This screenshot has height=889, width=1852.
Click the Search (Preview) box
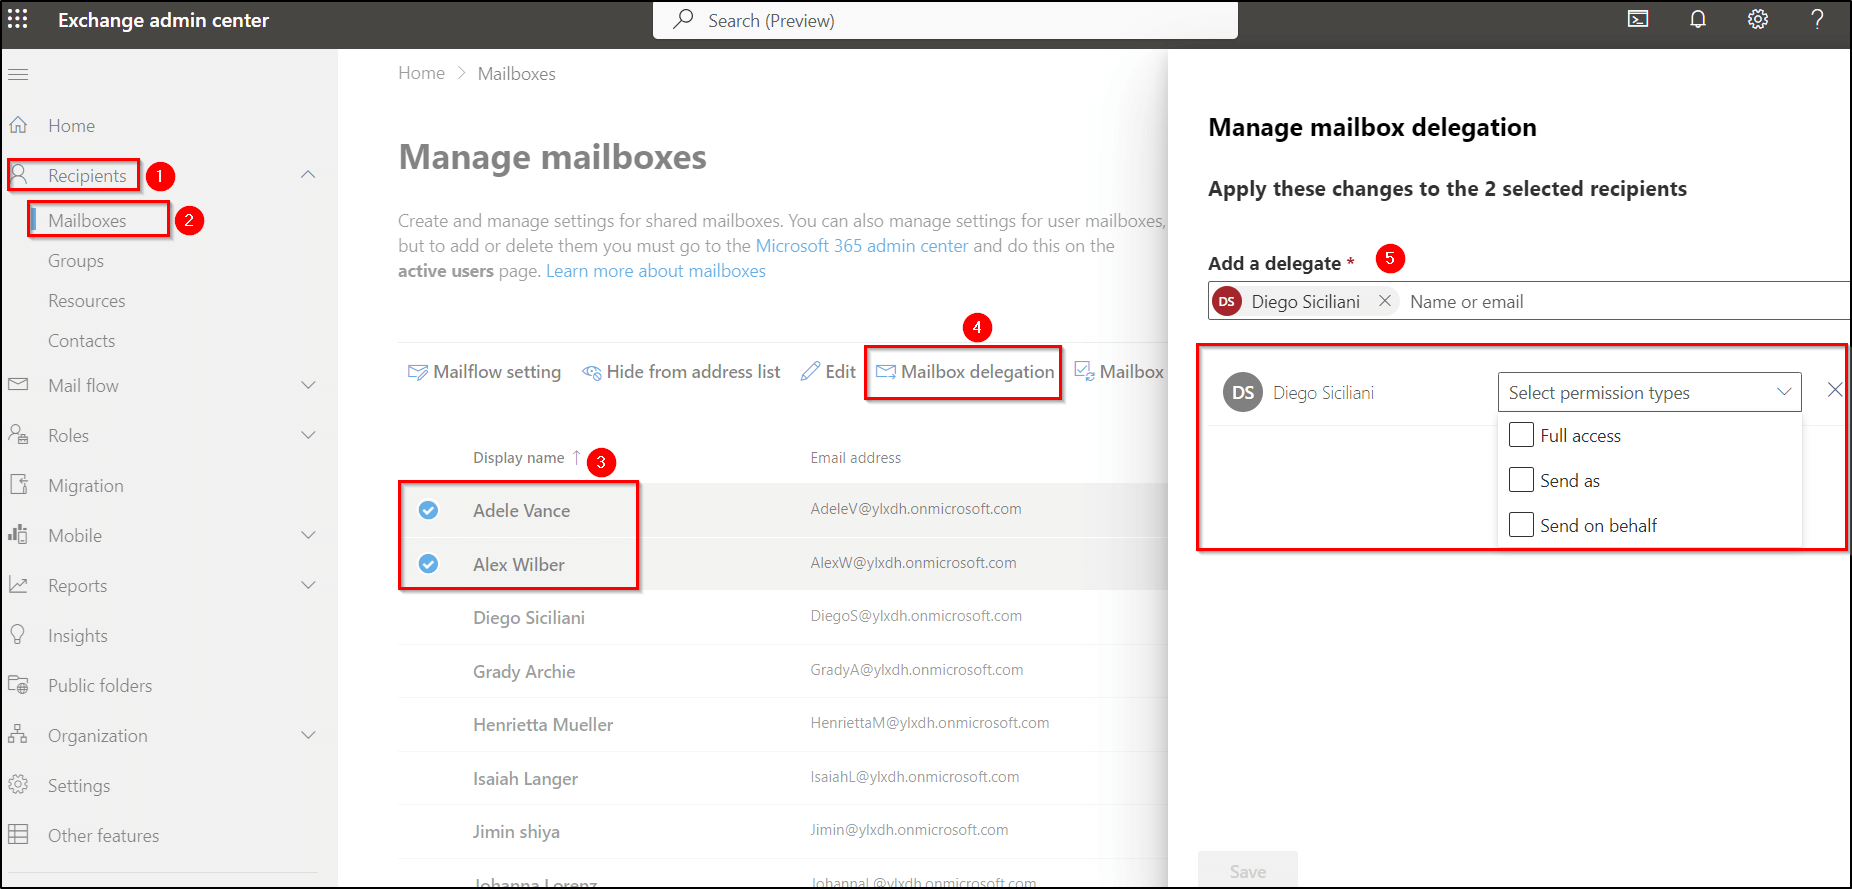945,20
